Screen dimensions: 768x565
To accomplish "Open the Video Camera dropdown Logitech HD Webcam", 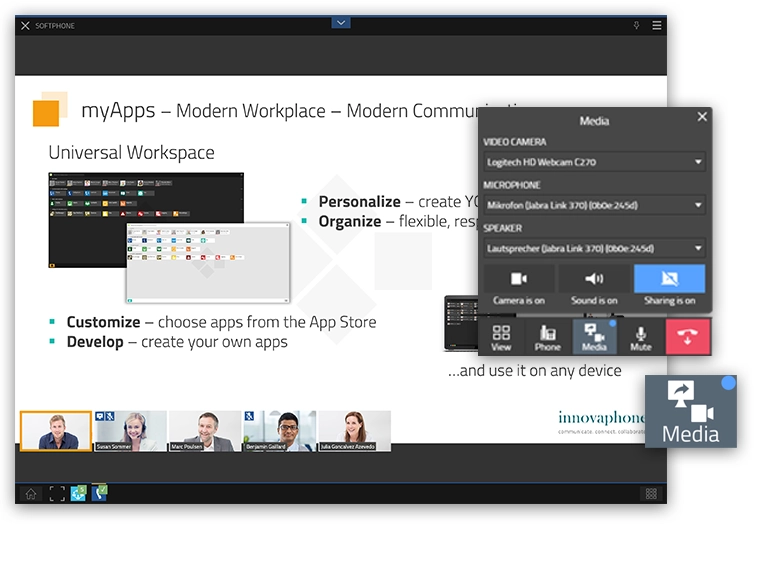I will point(595,162).
